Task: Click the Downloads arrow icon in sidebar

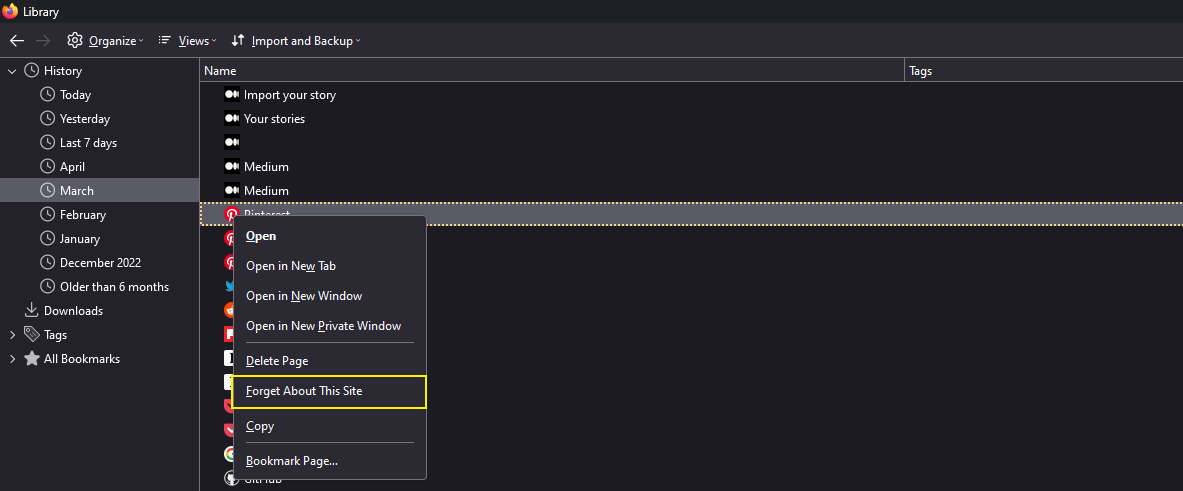Action: coord(32,311)
